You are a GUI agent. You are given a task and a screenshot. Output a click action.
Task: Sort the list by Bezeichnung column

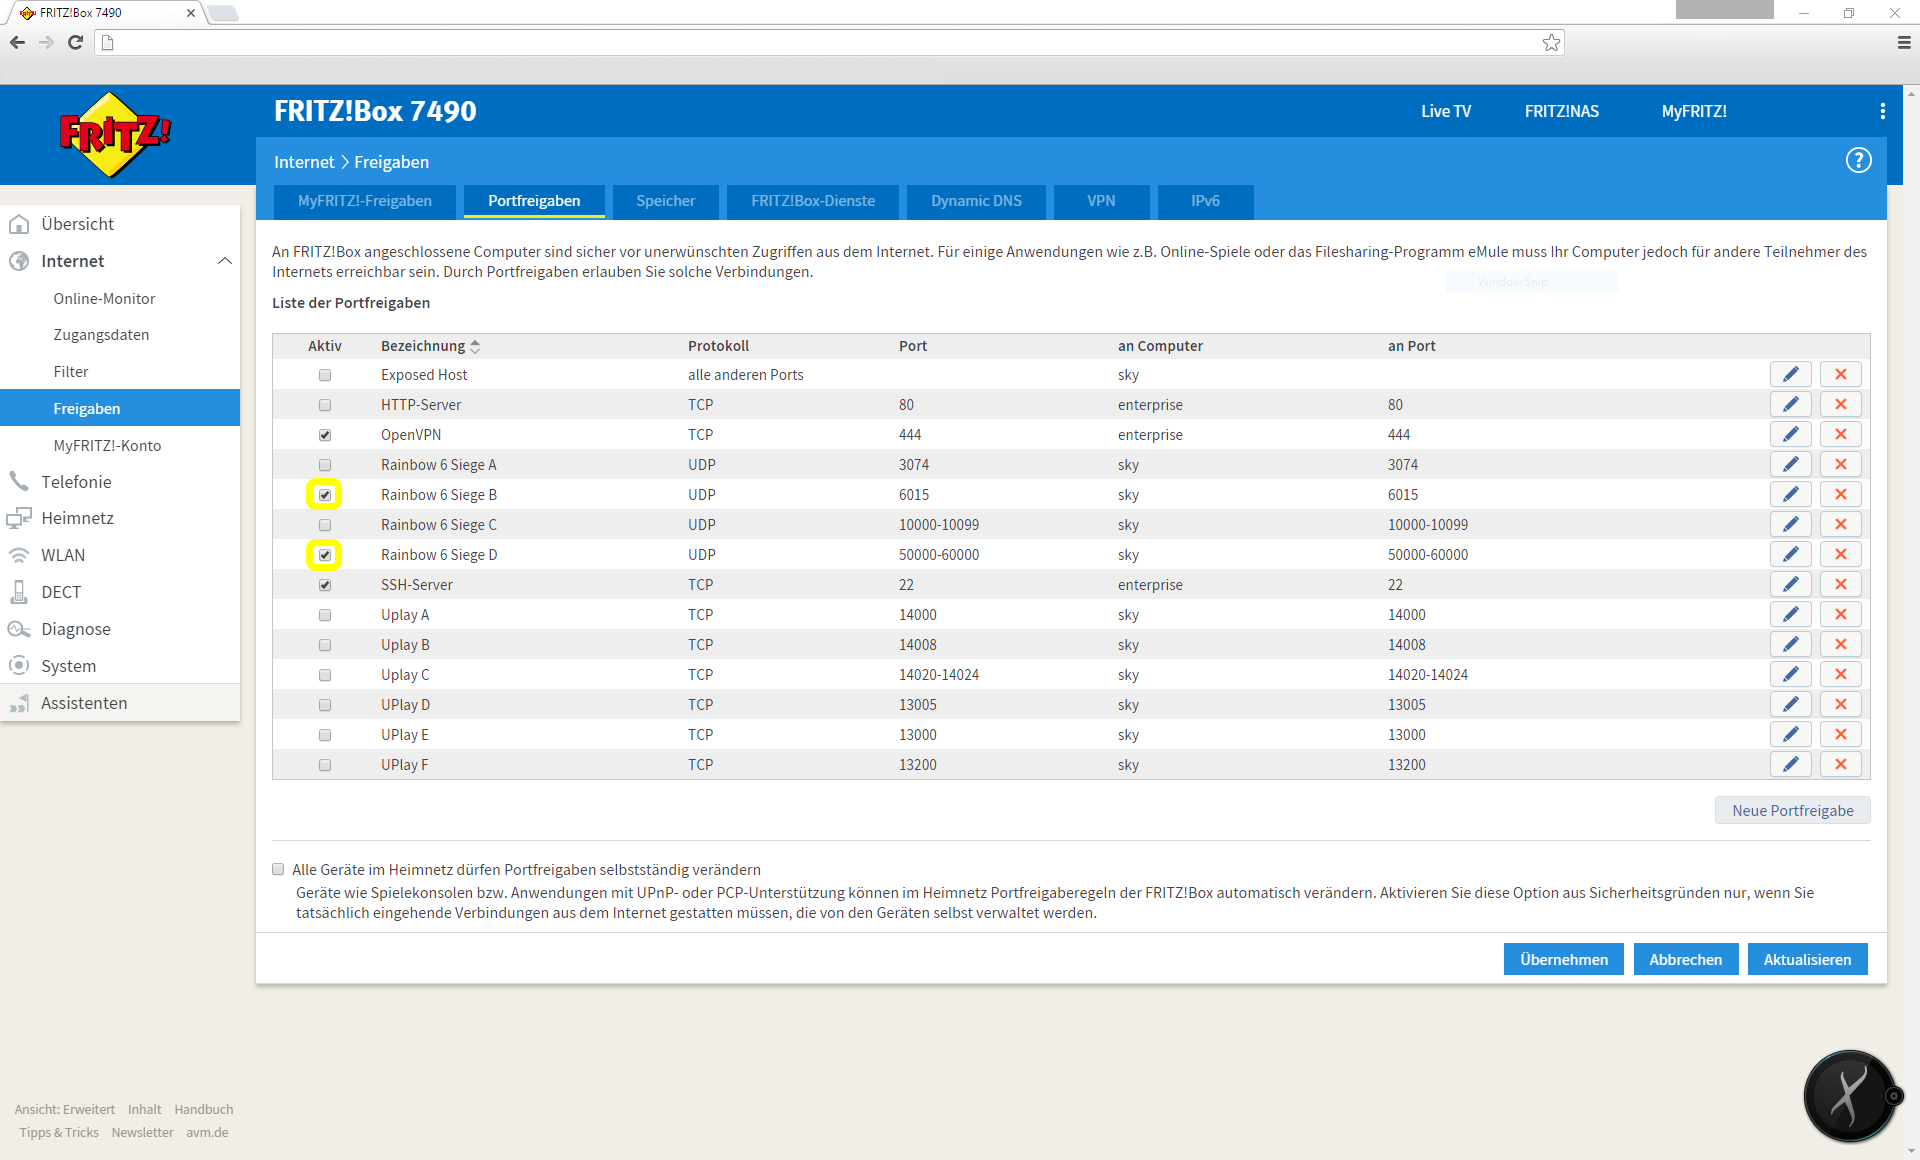(x=430, y=346)
